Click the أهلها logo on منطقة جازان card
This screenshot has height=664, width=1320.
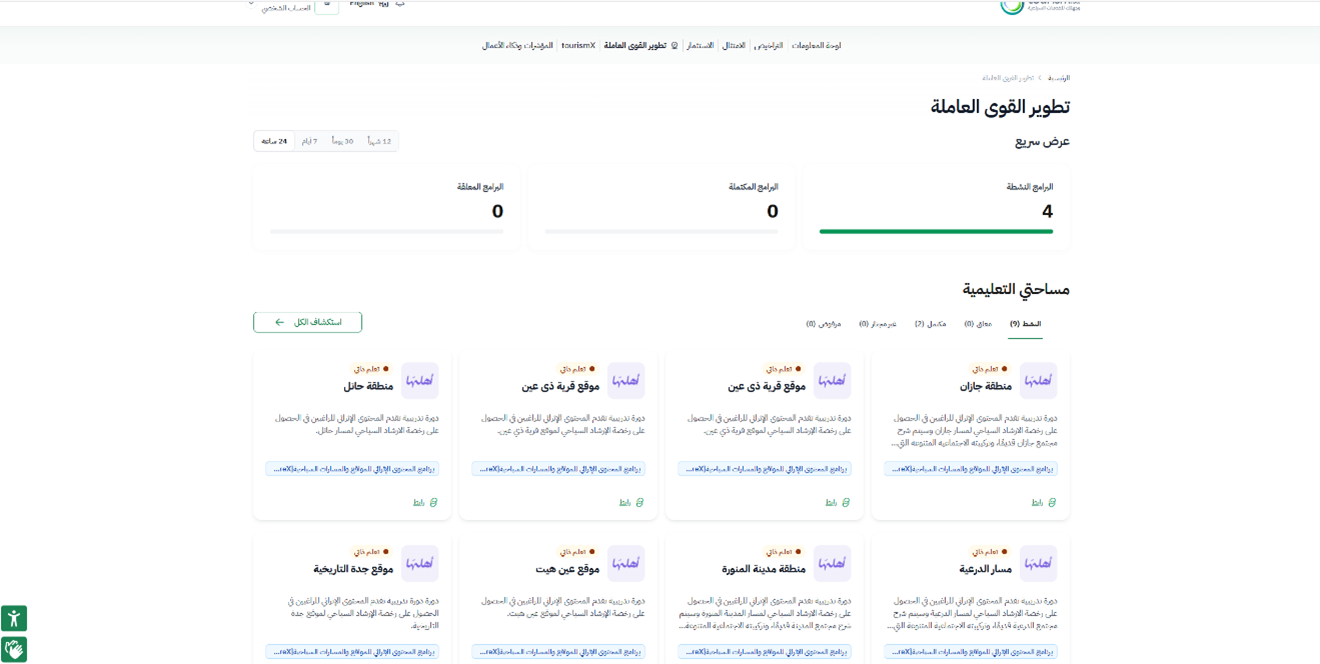point(1038,381)
